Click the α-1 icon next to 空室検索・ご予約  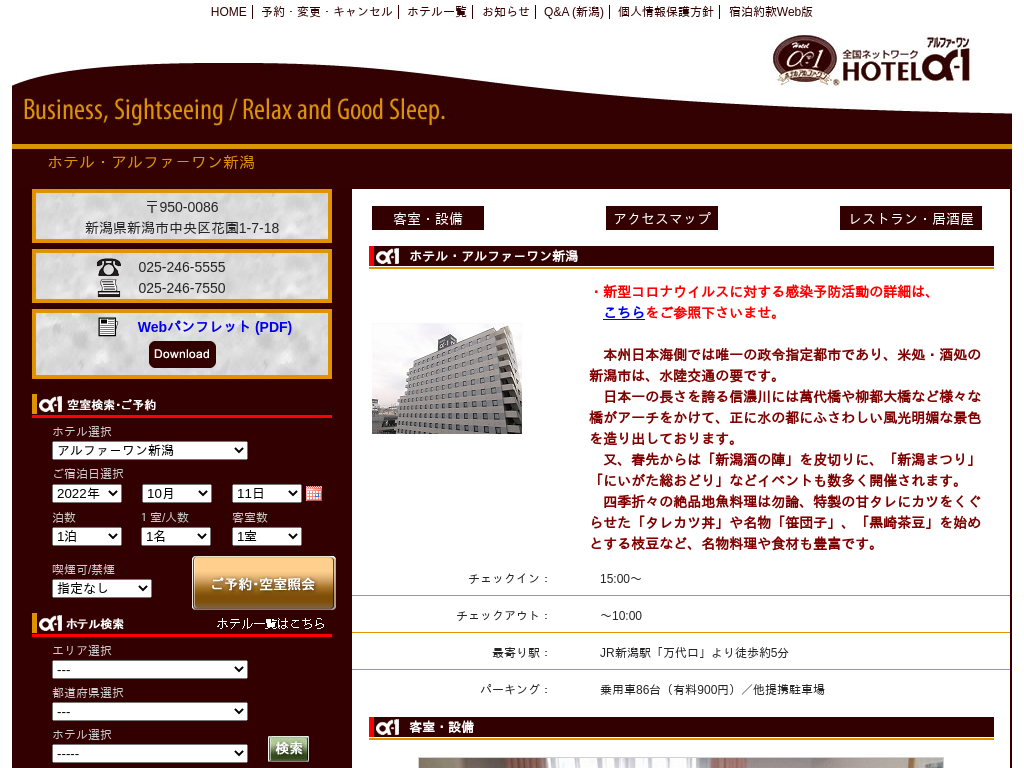tap(50, 405)
